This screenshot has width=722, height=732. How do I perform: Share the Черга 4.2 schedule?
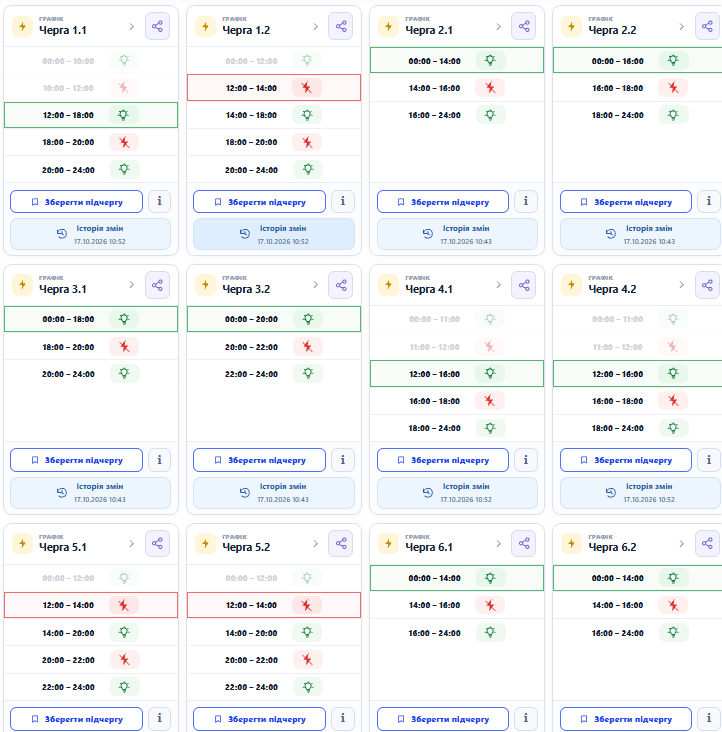point(707,285)
